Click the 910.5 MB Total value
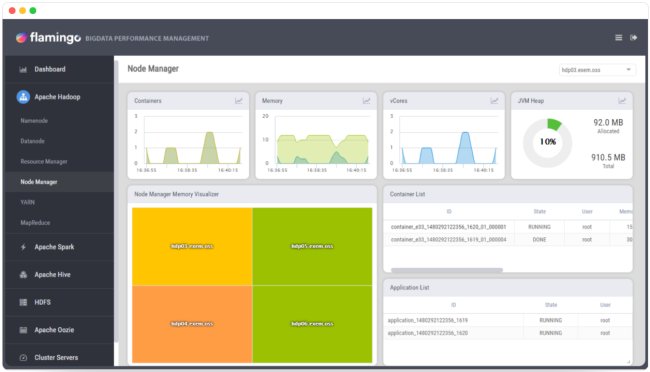650x372 pixels. [608, 158]
